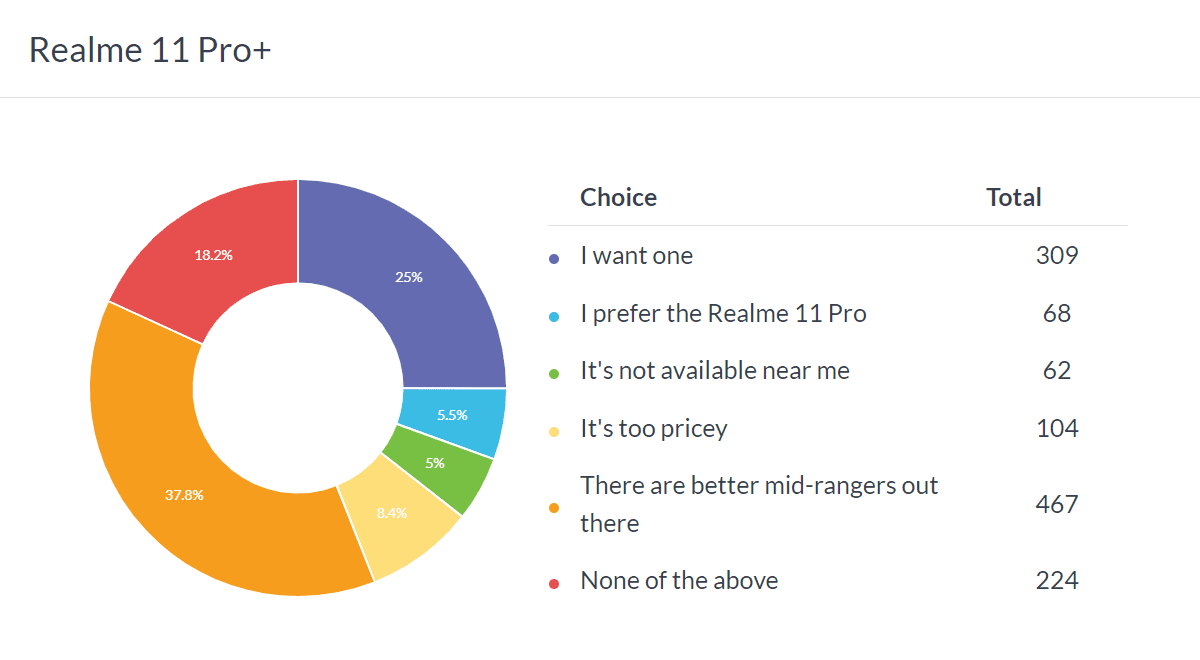The image size is (1200, 660).
Task: Click blue legend dot for Realme 11 Pro
Action: pos(554,316)
